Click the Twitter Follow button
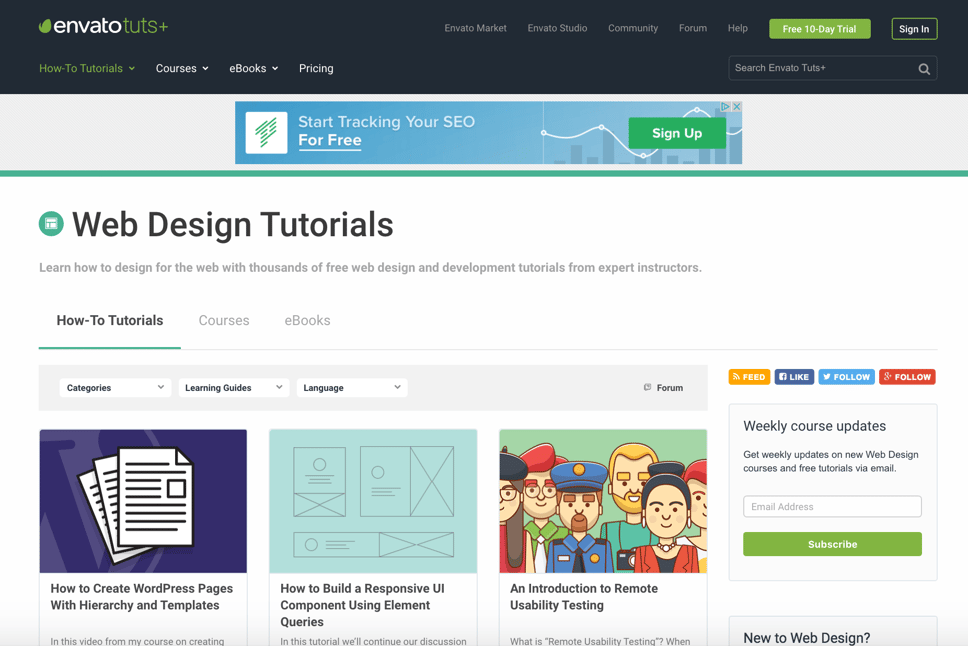Image resolution: width=968 pixels, height=646 pixels. [x=846, y=377]
